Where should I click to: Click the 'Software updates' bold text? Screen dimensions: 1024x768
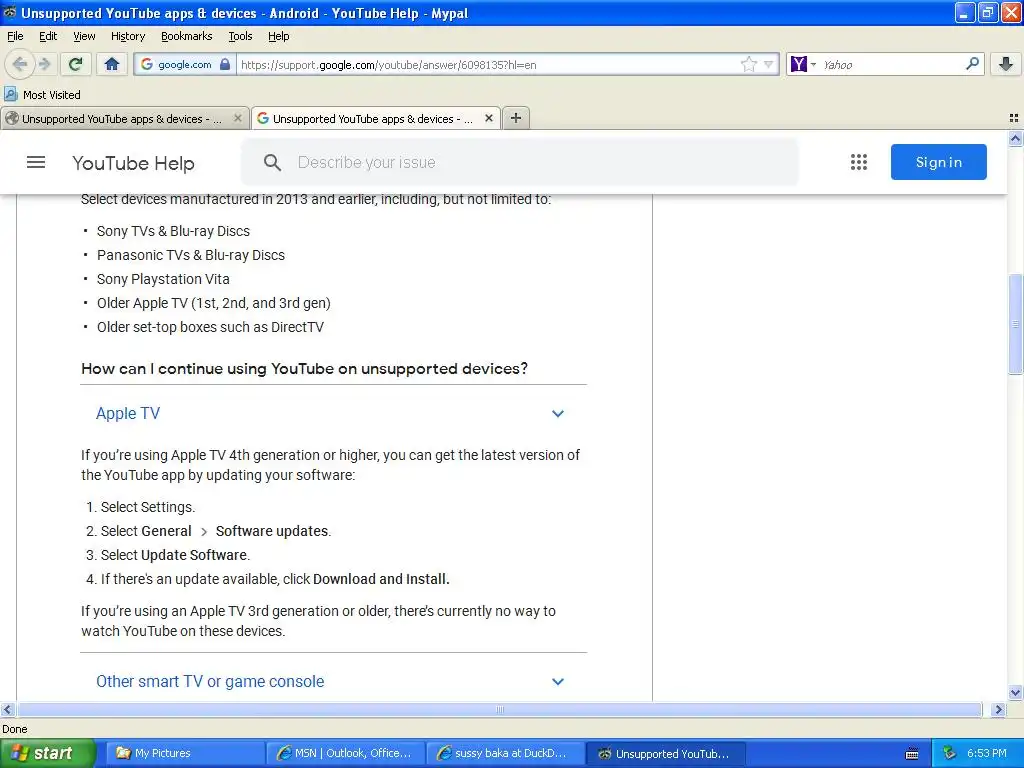click(273, 531)
